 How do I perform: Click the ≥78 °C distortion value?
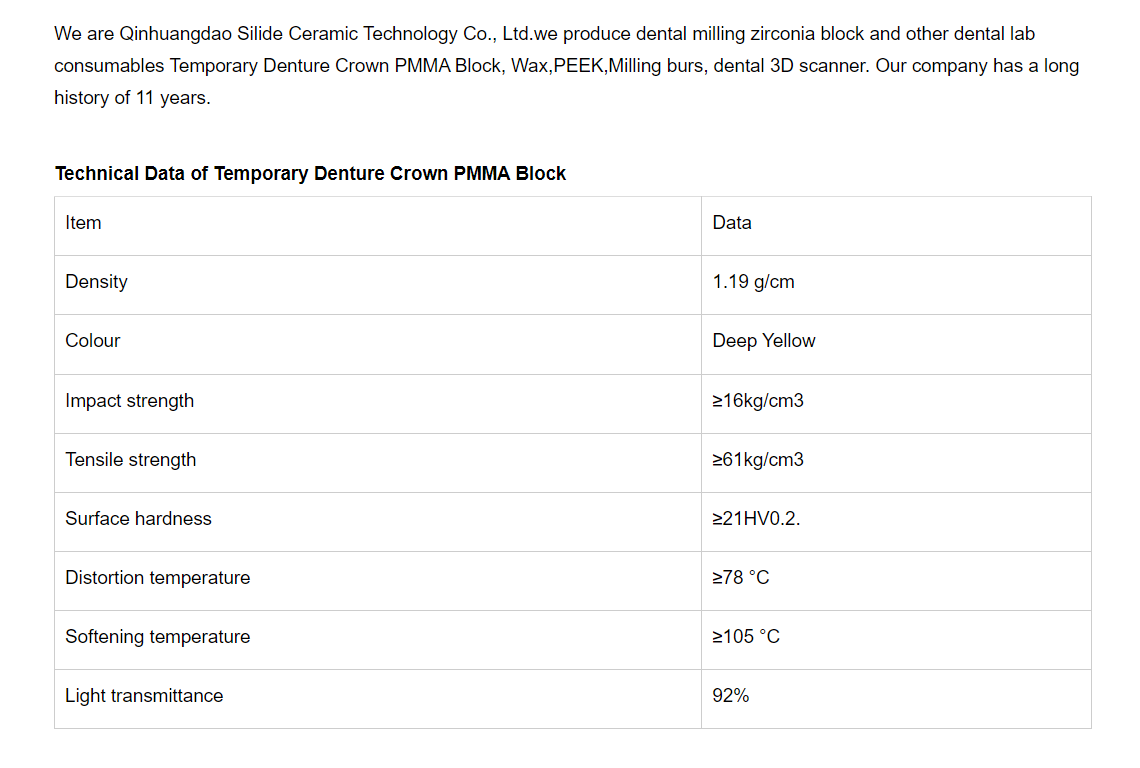click(741, 578)
